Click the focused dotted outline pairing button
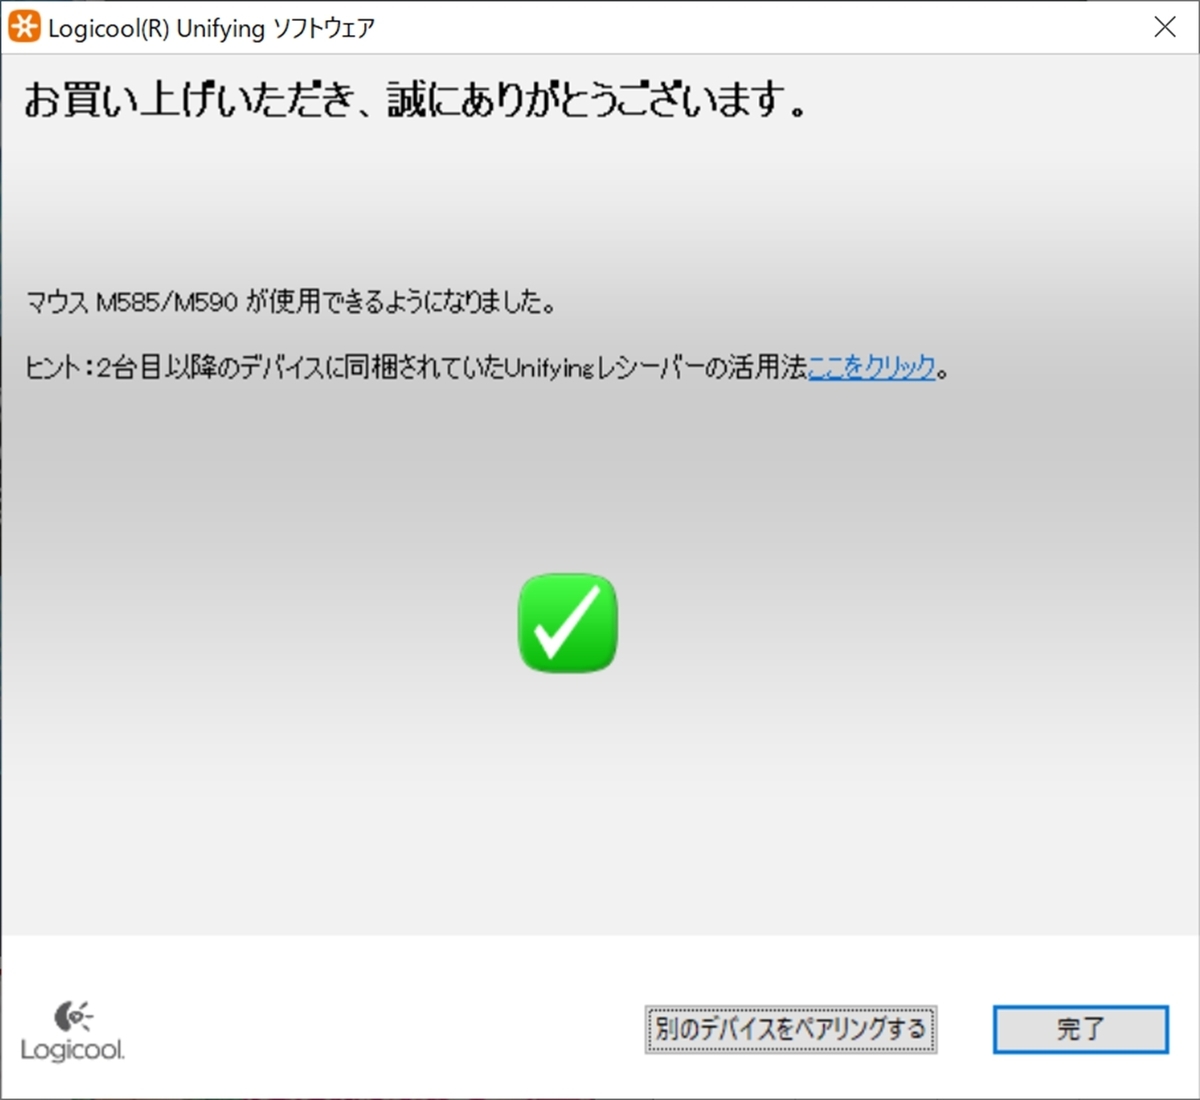This screenshot has height=1100, width=1200. (x=790, y=1027)
